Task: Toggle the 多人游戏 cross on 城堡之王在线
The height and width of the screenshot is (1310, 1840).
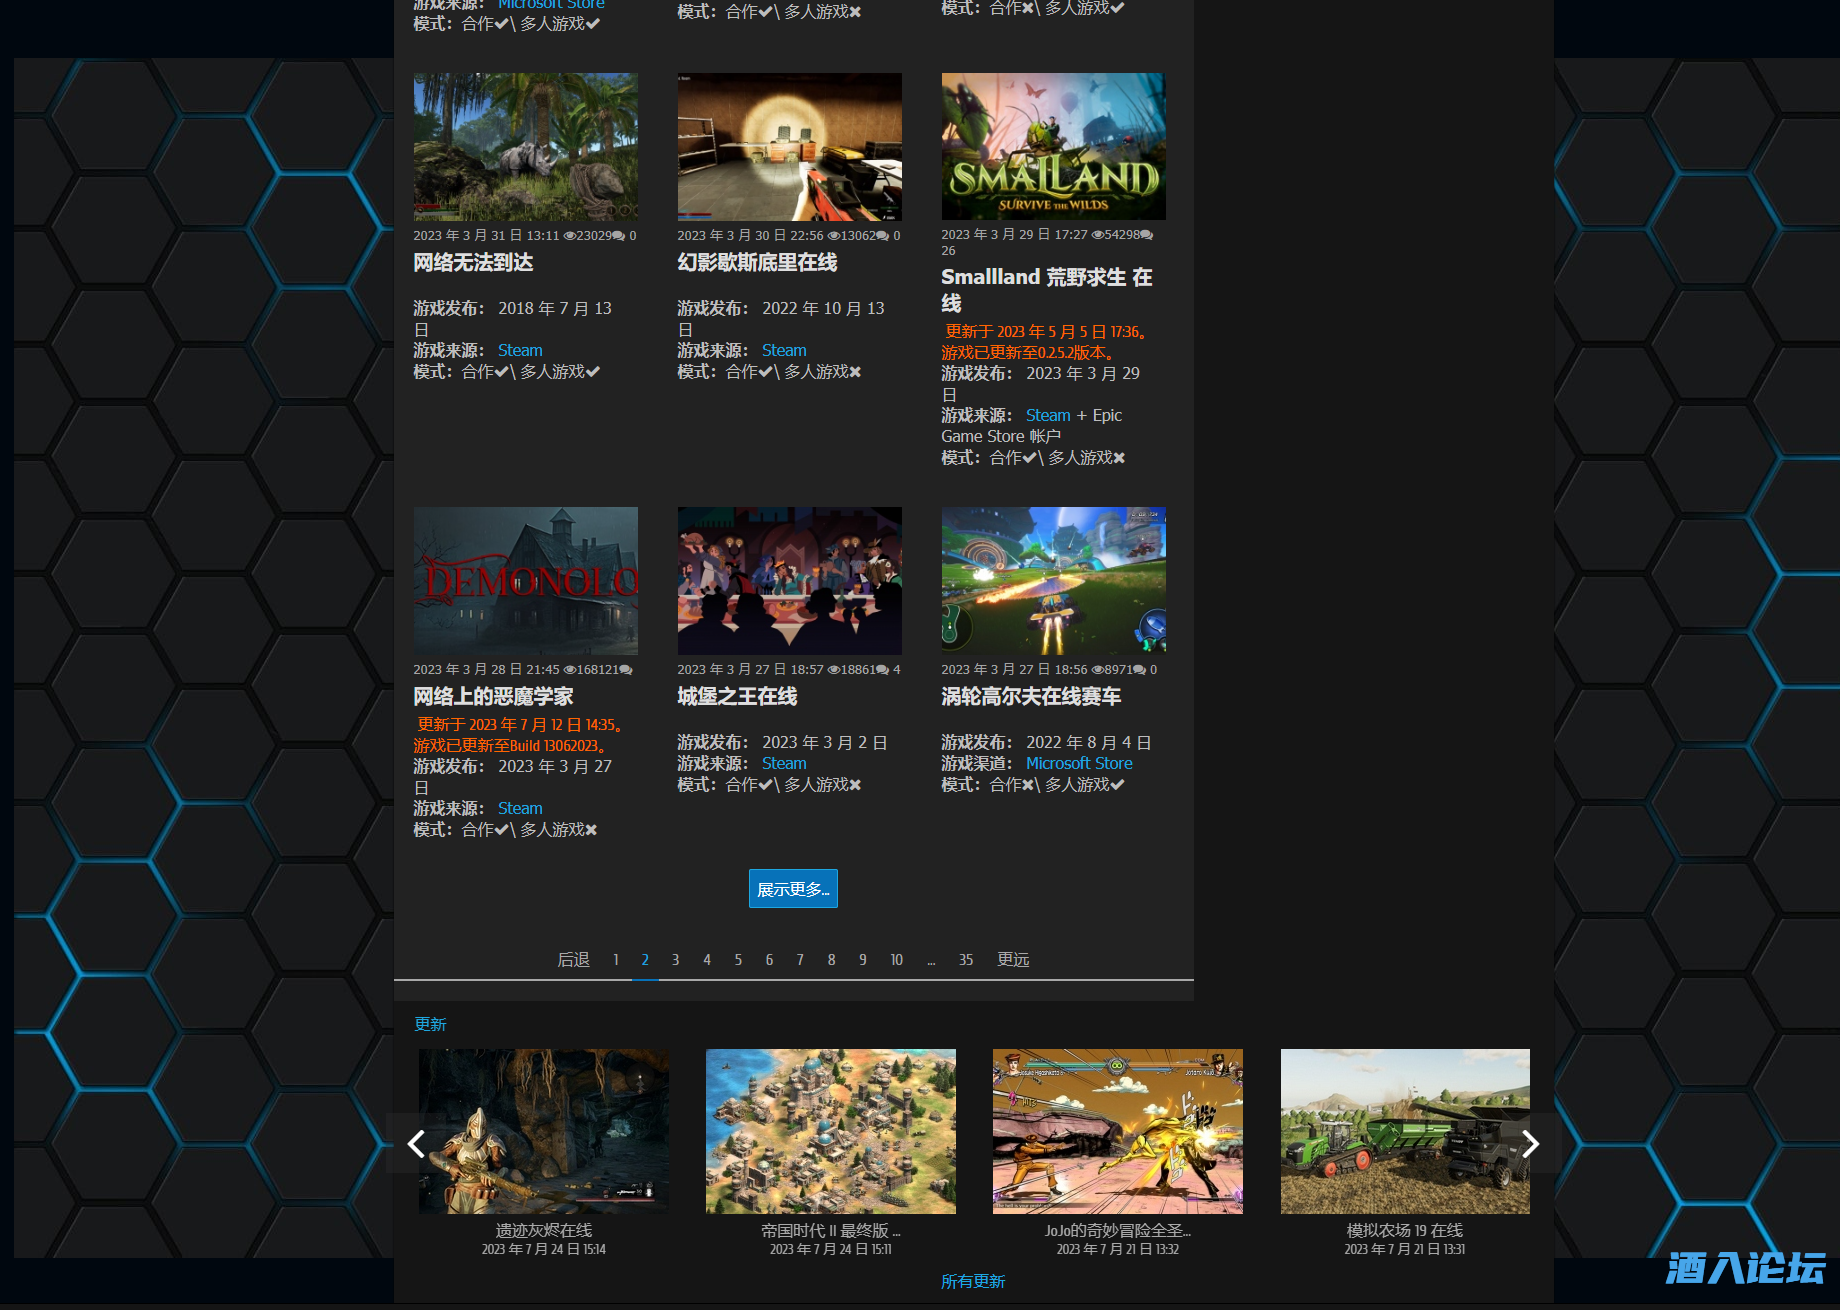Action: click(855, 785)
